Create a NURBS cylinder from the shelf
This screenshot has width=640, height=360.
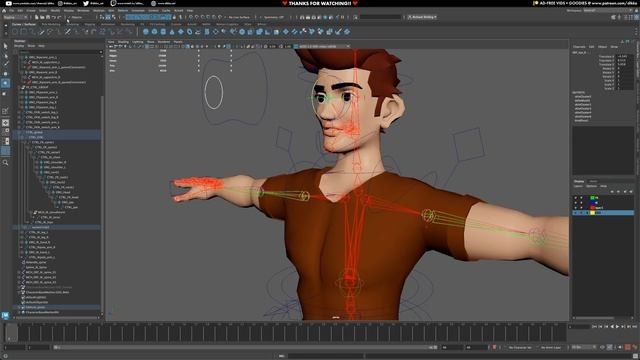tap(163, 31)
